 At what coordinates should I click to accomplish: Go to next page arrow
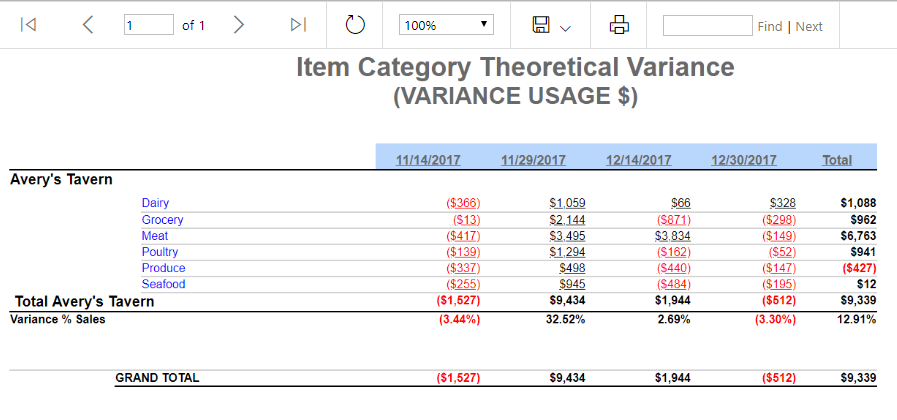tap(239, 25)
